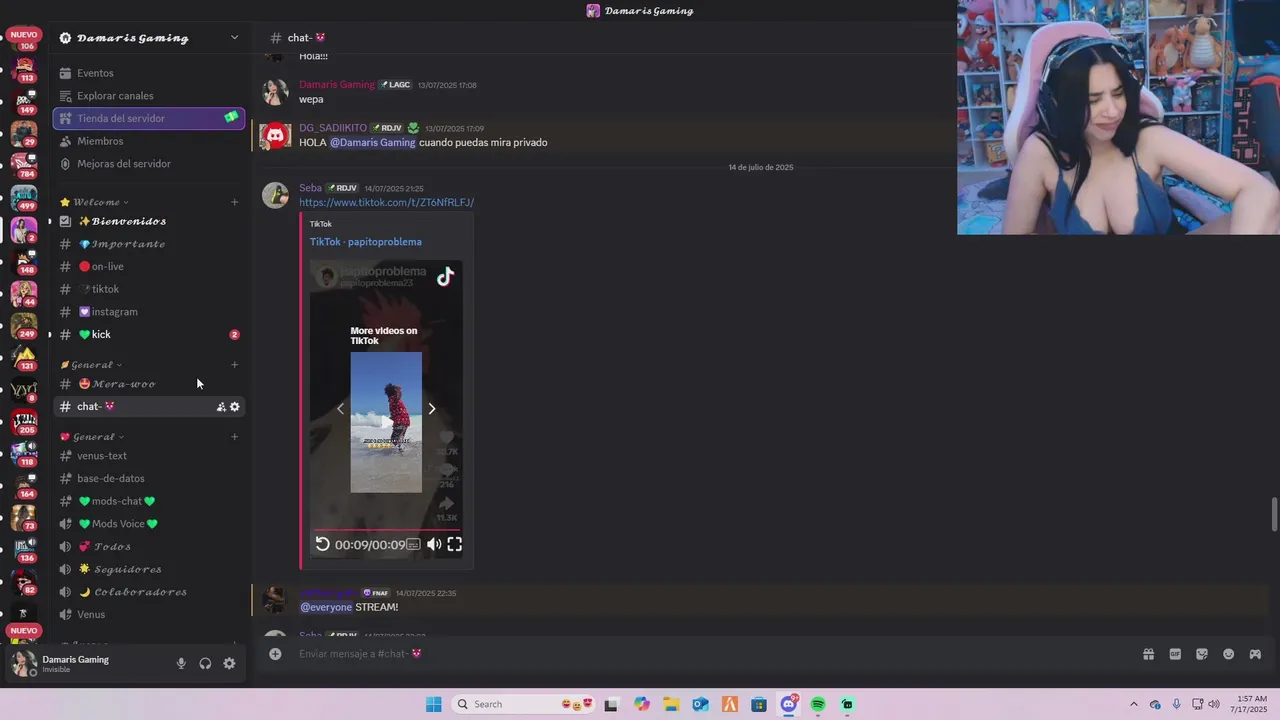Screen dimensions: 1280x720
Task: Click Seba's avatar in the chat
Action: pos(275,195)
